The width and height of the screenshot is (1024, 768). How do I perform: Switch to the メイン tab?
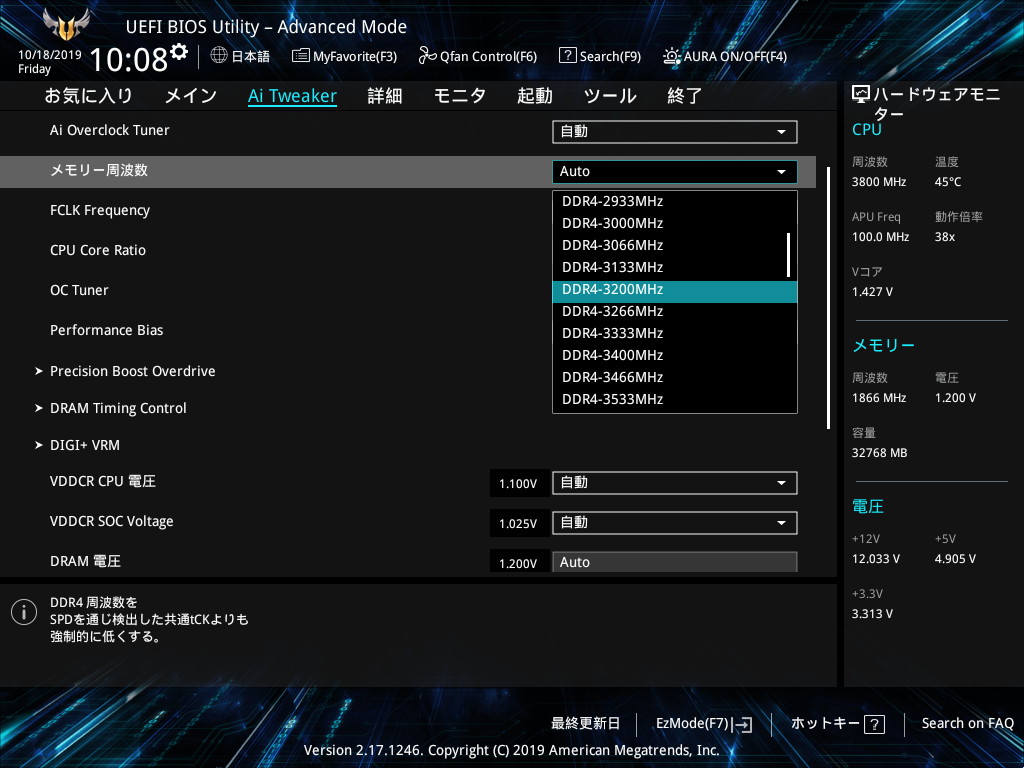pyautogui.click(x=191, y=96)
